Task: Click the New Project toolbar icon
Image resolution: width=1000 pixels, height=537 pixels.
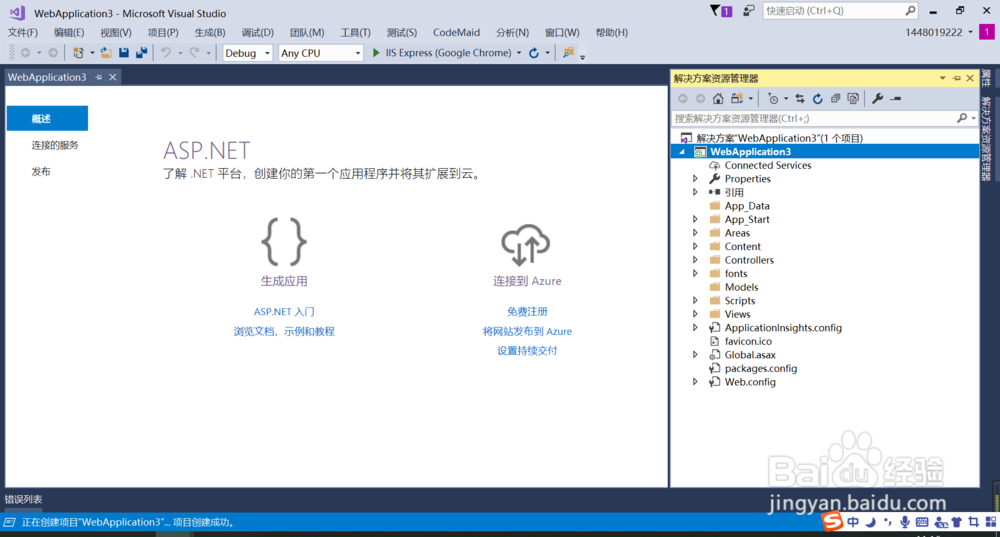Action: [x=78, y=53]
